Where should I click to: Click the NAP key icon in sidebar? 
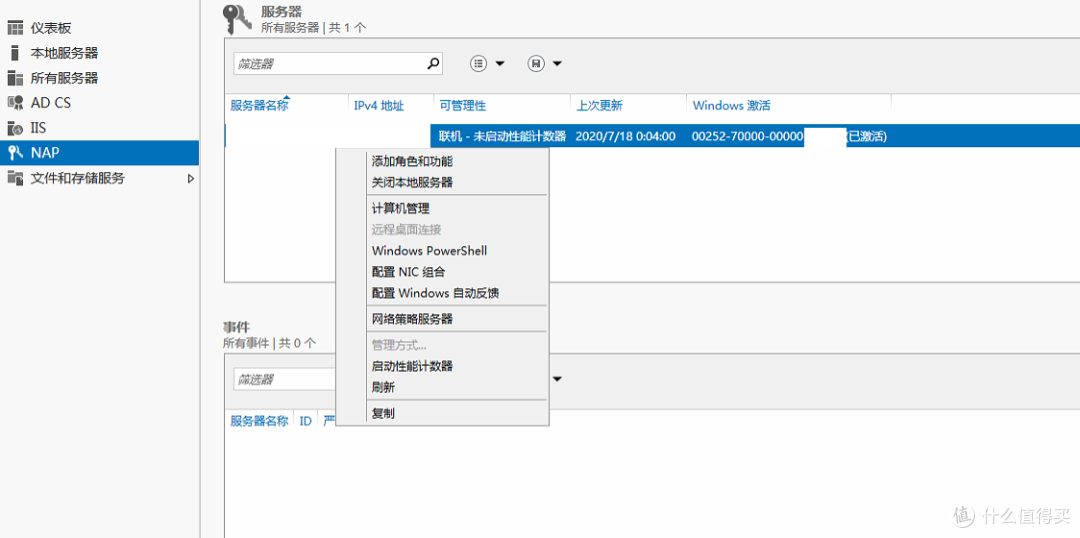click(x=15, y=153)
